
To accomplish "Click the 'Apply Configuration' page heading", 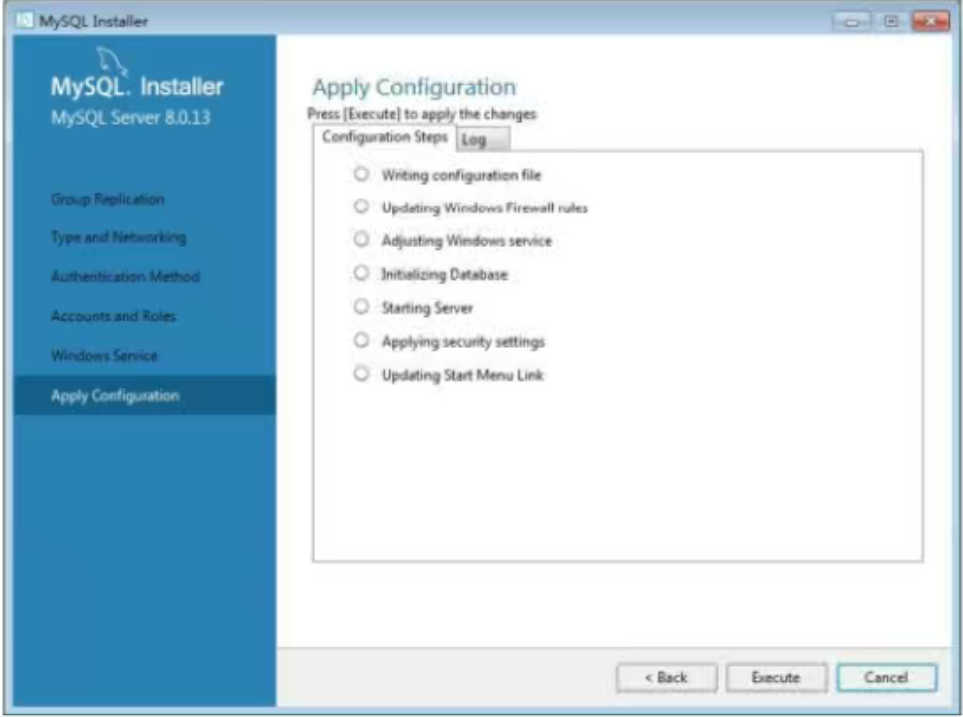I will (415, 87).
